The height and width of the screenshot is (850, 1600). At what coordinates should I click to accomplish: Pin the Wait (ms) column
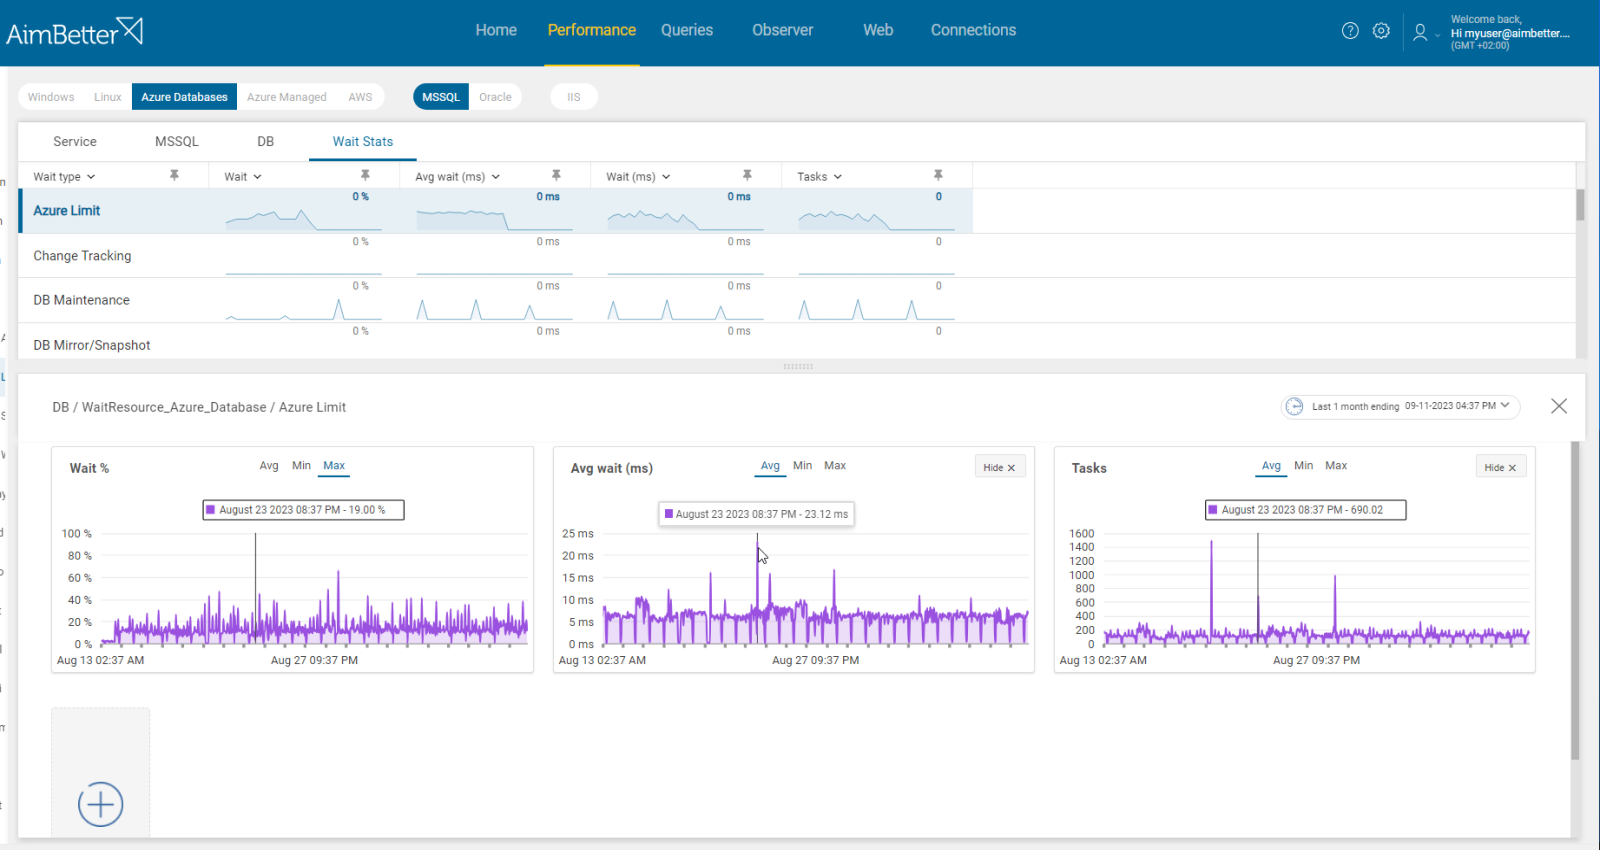tap(747, 175)
